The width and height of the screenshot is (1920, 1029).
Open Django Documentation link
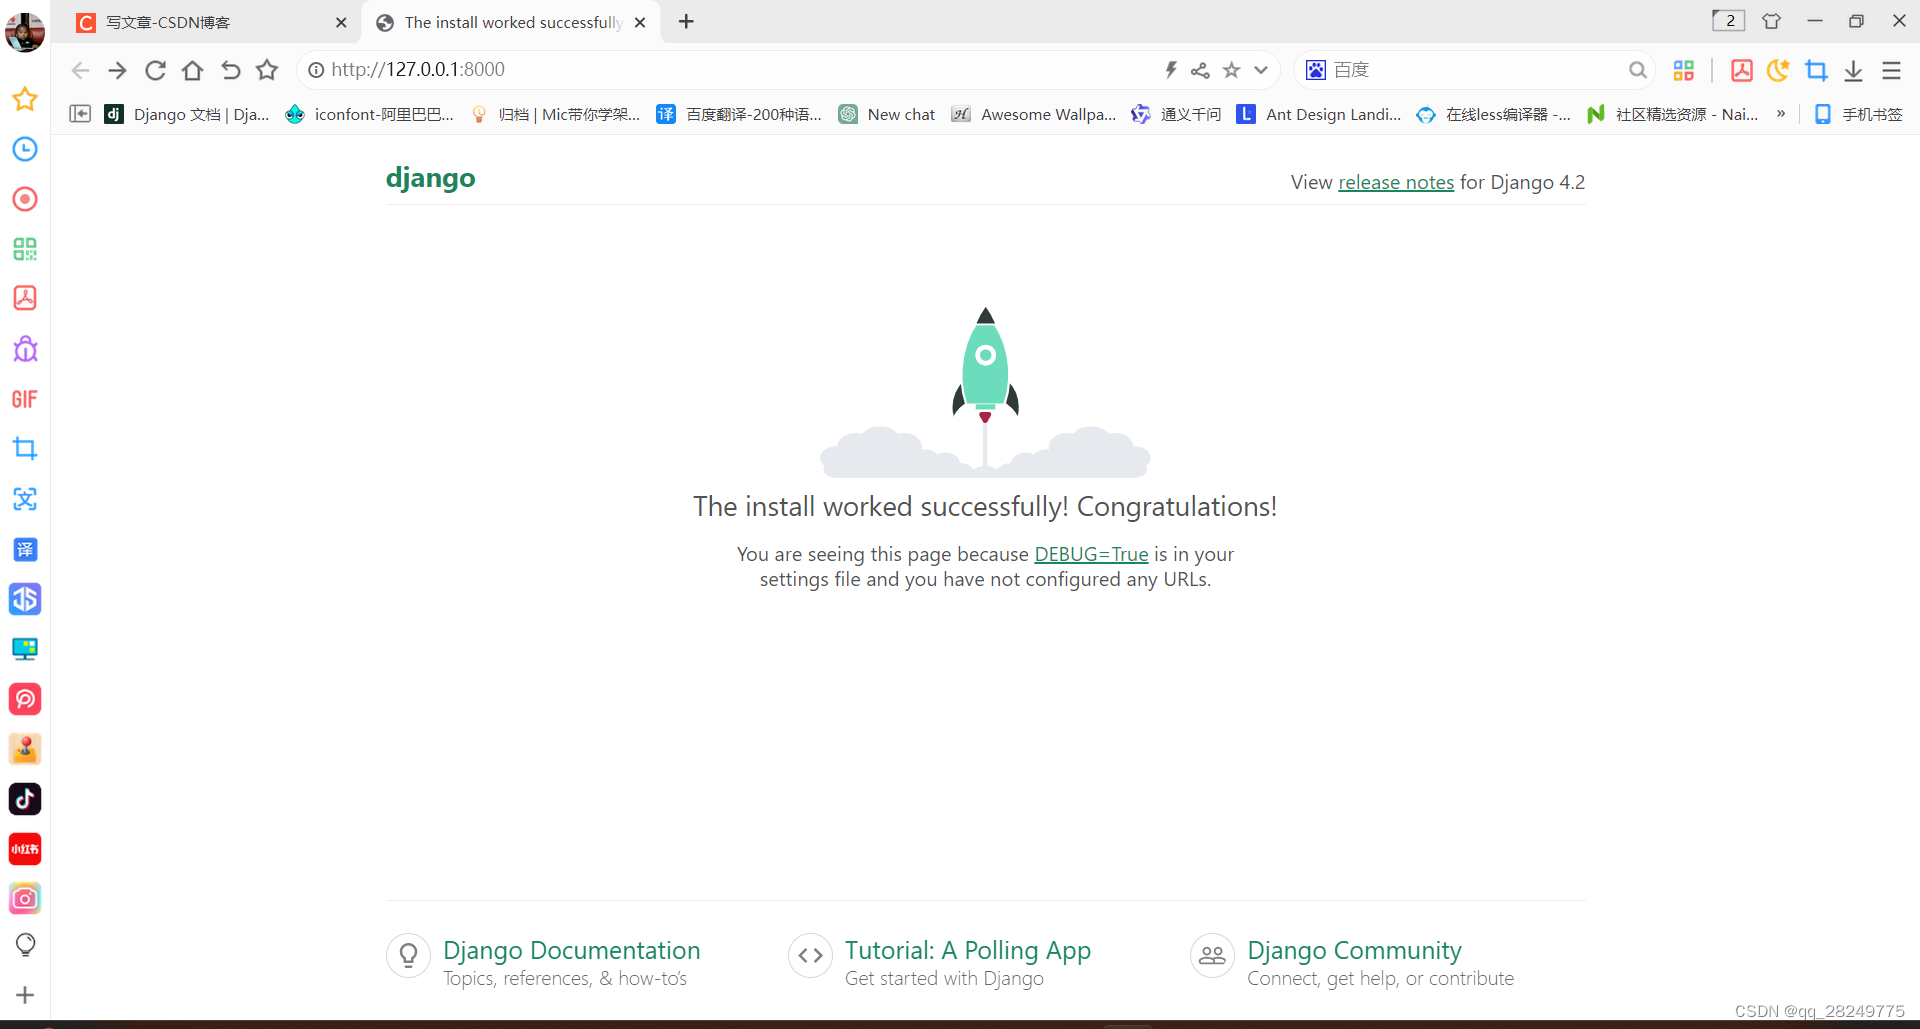572,950
